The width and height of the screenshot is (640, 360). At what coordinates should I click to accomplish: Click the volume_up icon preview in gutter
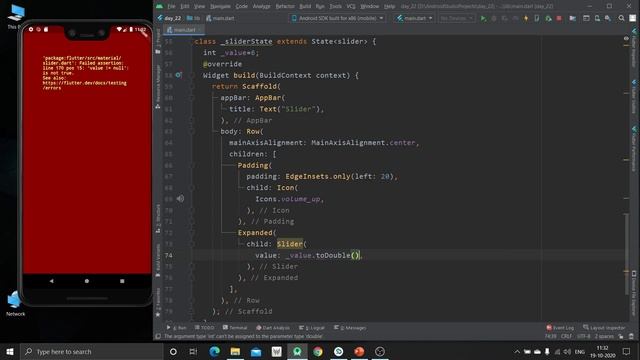click(180, 199)
